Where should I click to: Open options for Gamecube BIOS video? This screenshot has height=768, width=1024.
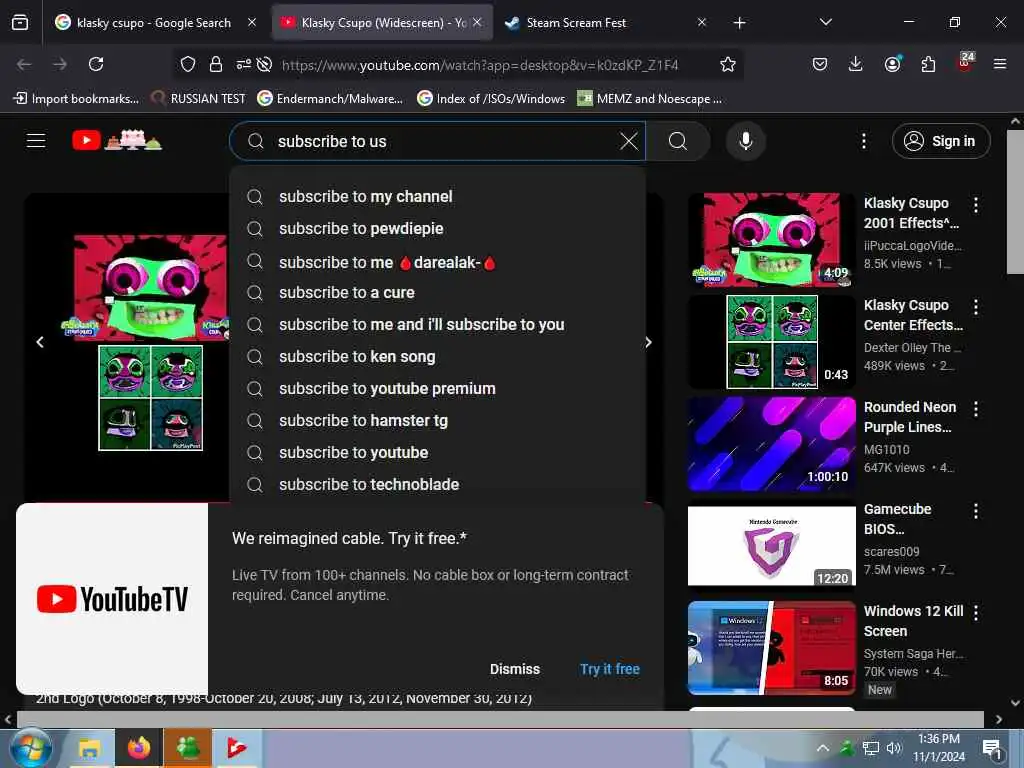pos(976,511)
